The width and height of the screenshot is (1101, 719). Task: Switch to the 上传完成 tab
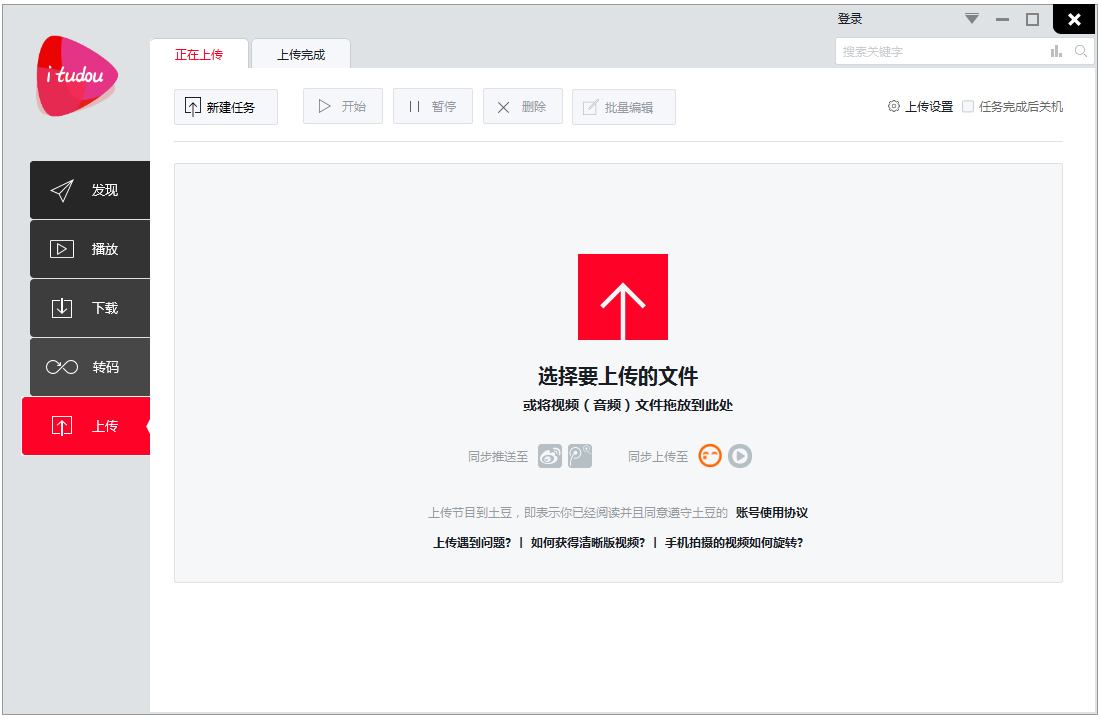[301, 54]
